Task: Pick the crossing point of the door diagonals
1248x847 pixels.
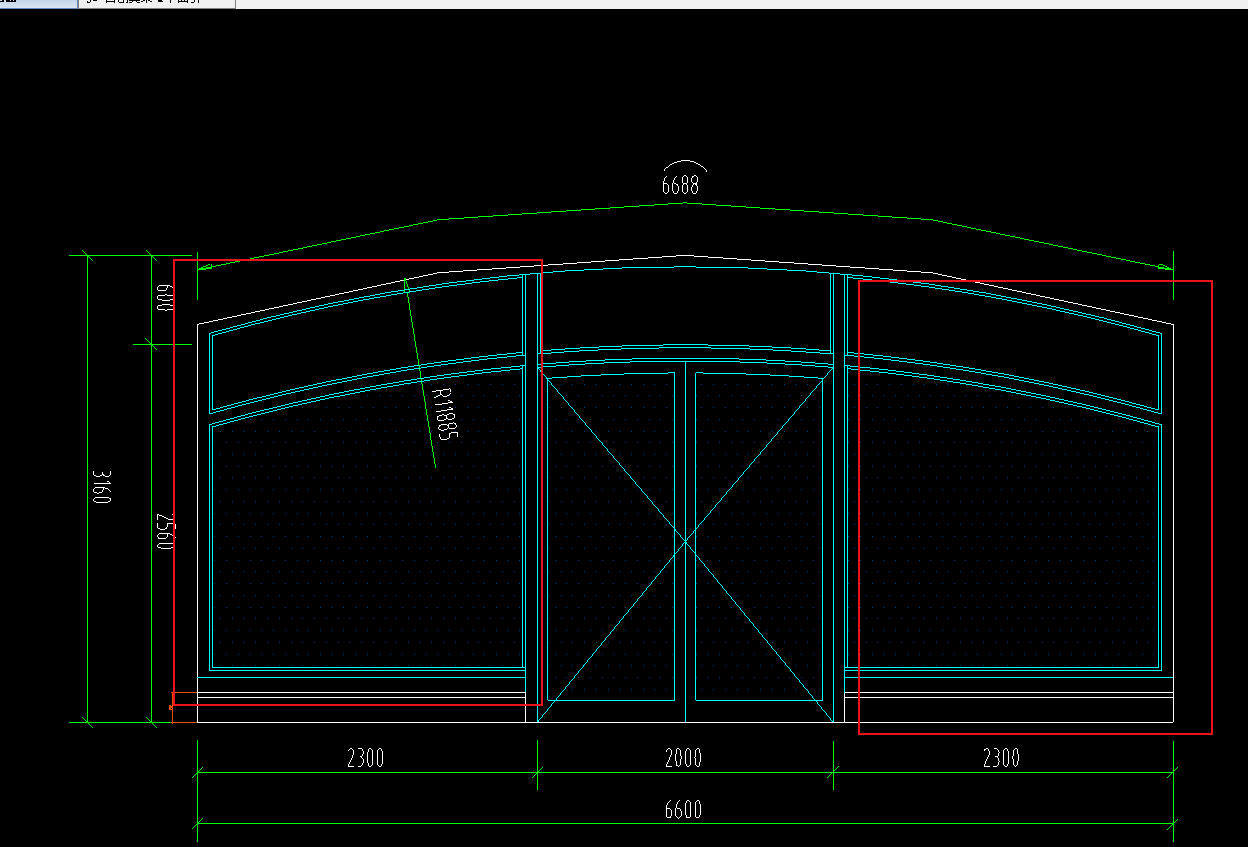Action: point(685,543)
